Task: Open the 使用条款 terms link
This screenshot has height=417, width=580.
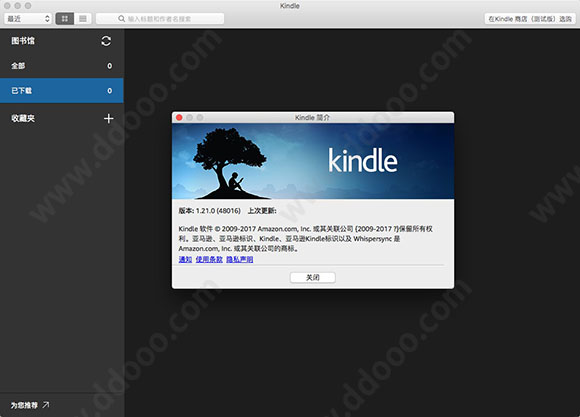Action: pyautogui.click(x=209, y=259)
